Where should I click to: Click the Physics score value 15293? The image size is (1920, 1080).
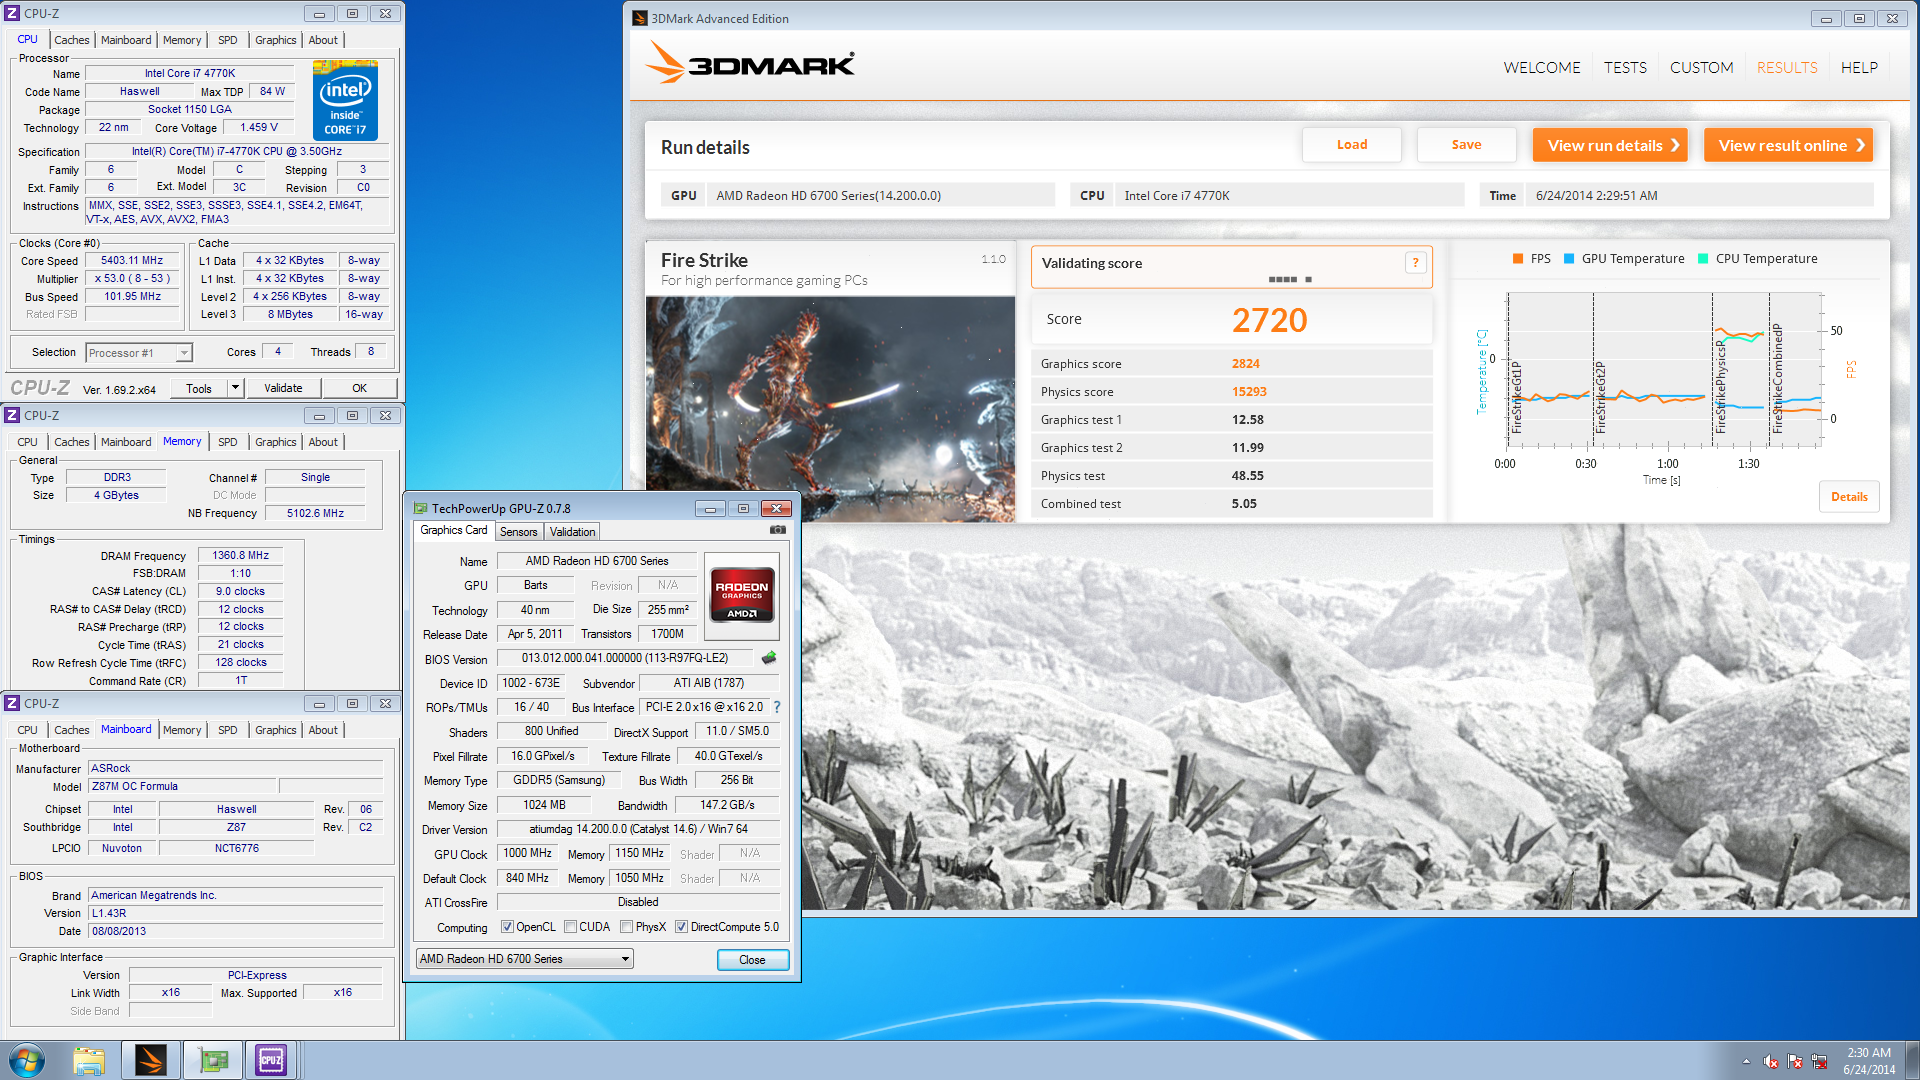1249,392
